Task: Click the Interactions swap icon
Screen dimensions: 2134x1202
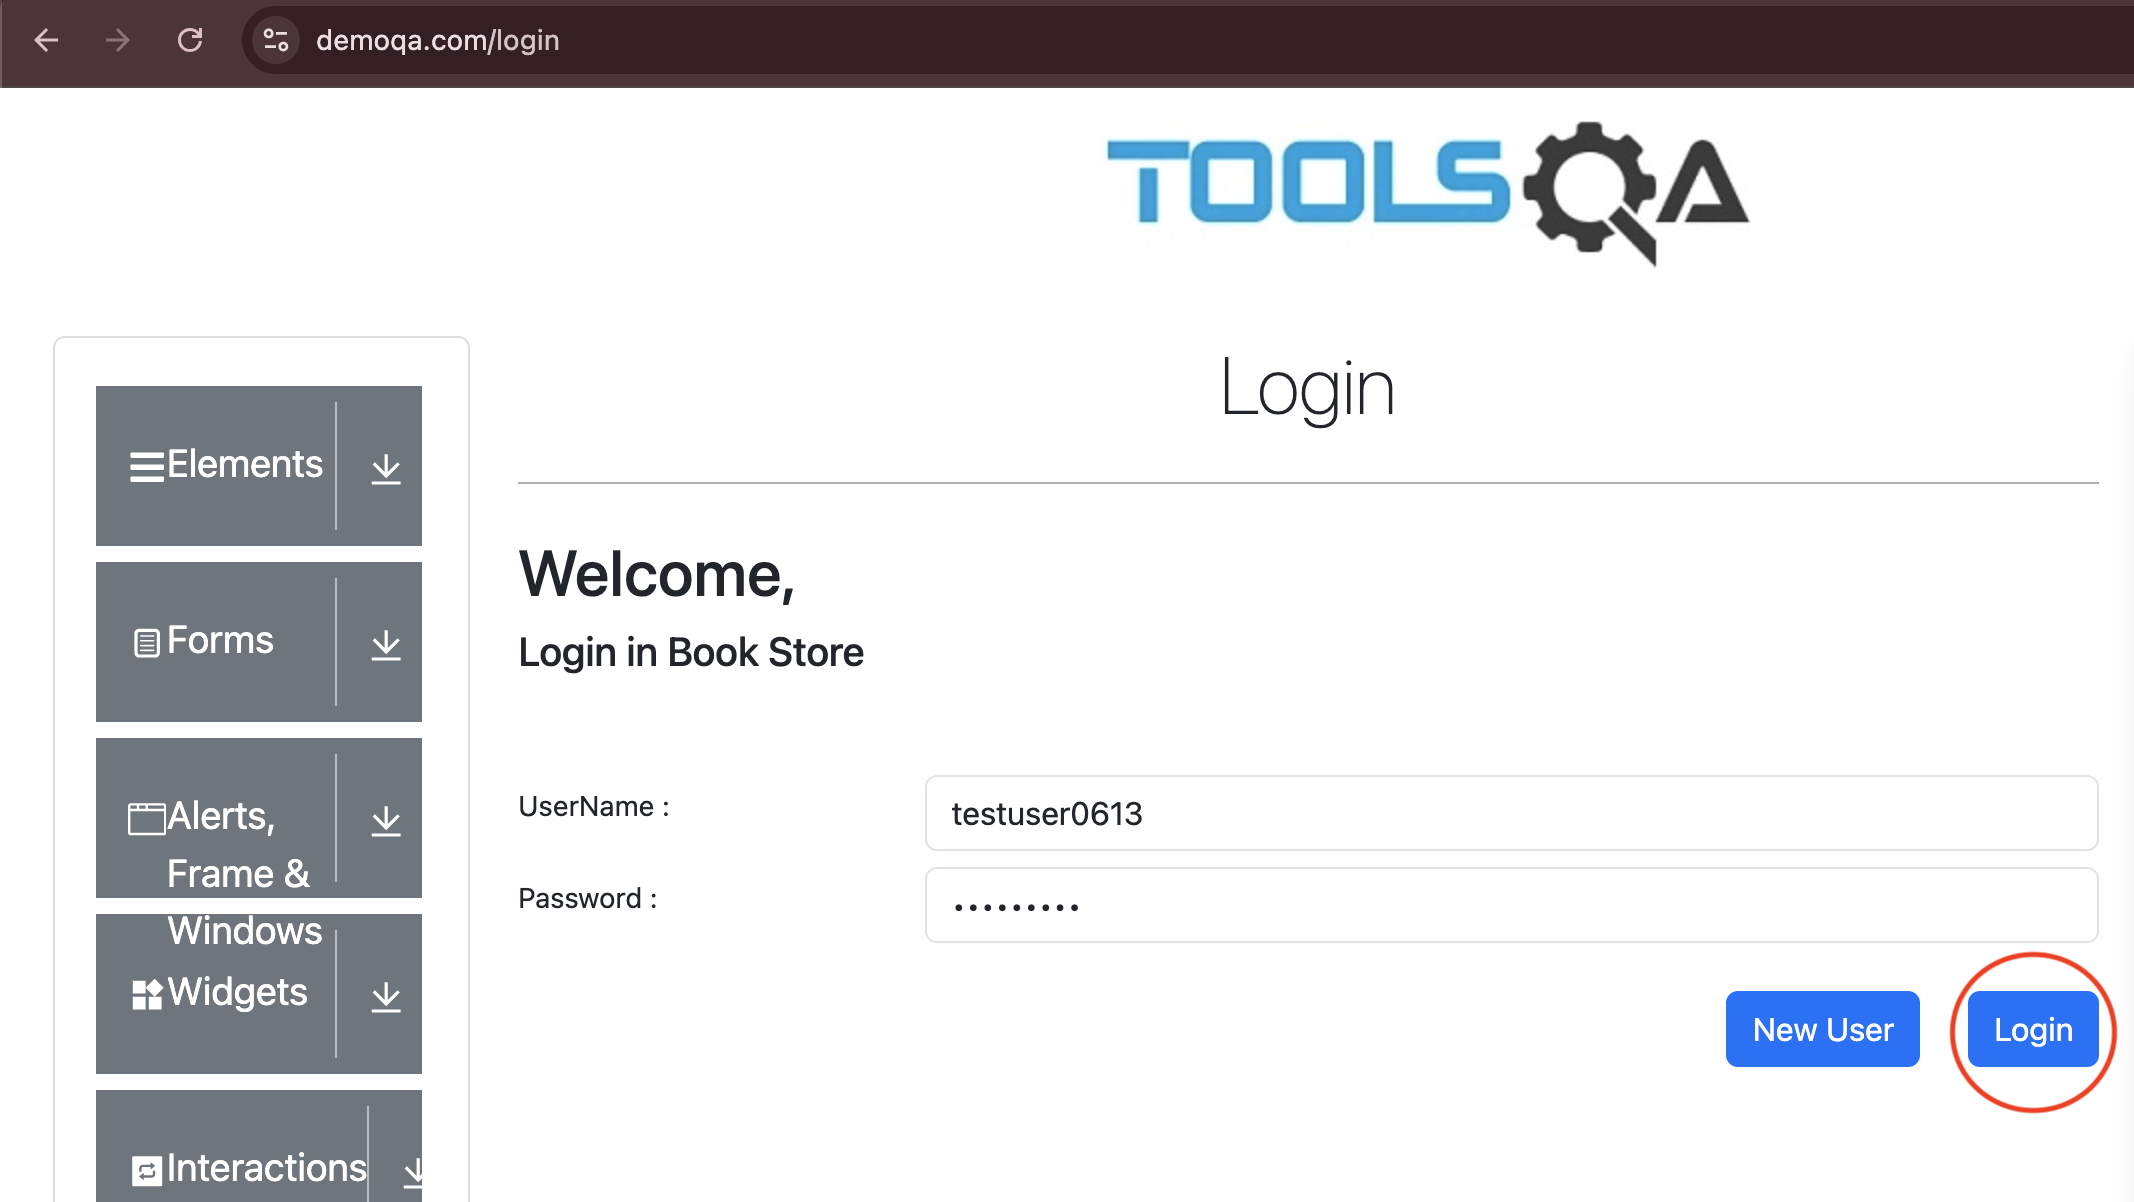Action: click(x=147, y=1170)
